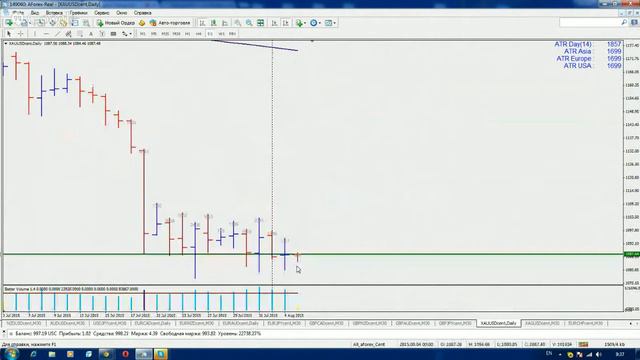Image resolution: width=640 pixels, height=360 pixels.
Task: Click the All_aforex_Cent profile in status bar
Action: coord(369,345)
